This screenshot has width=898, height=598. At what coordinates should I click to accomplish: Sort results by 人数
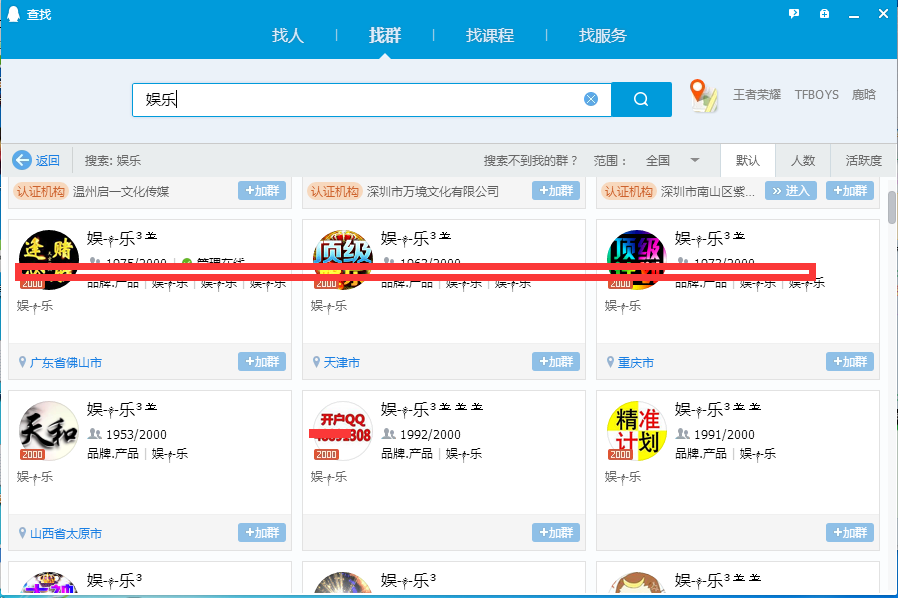803,160
